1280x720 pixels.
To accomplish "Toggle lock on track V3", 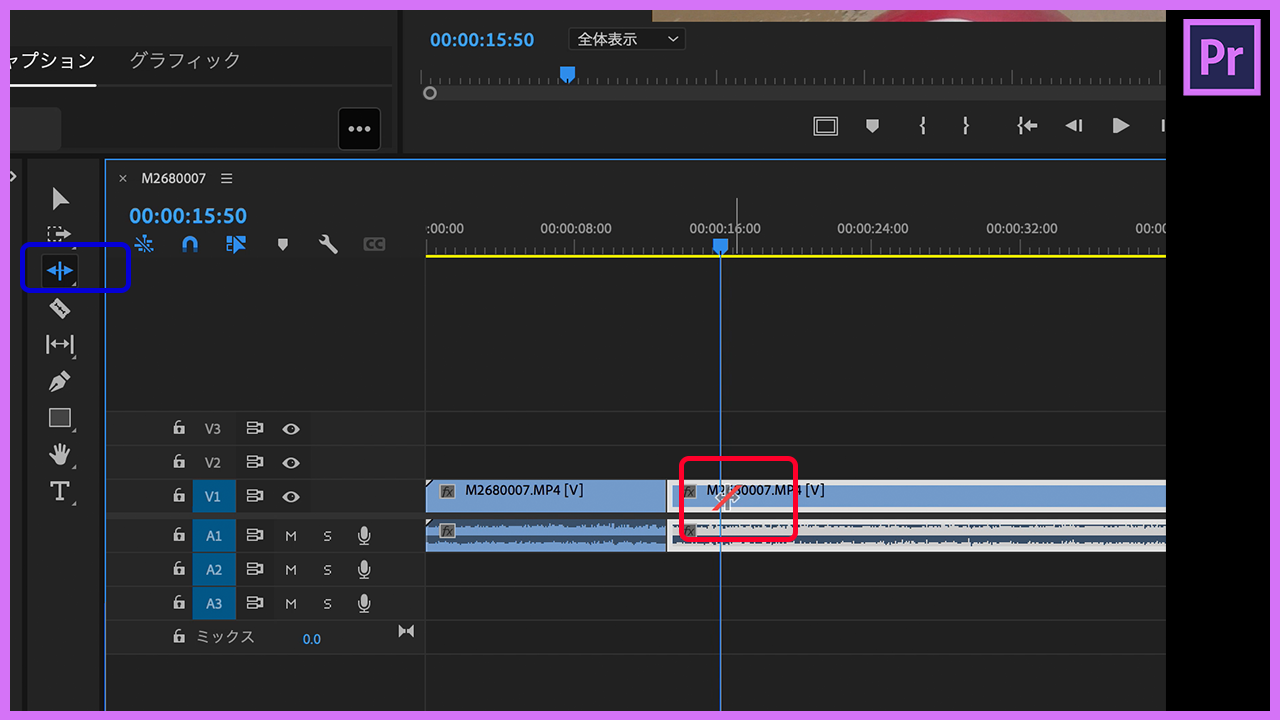I will coord(179,428).
